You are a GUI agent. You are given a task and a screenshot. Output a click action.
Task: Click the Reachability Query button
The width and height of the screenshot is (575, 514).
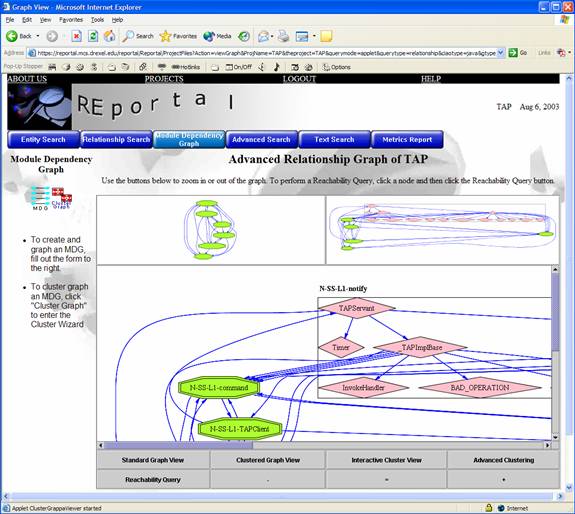[153, 480]
